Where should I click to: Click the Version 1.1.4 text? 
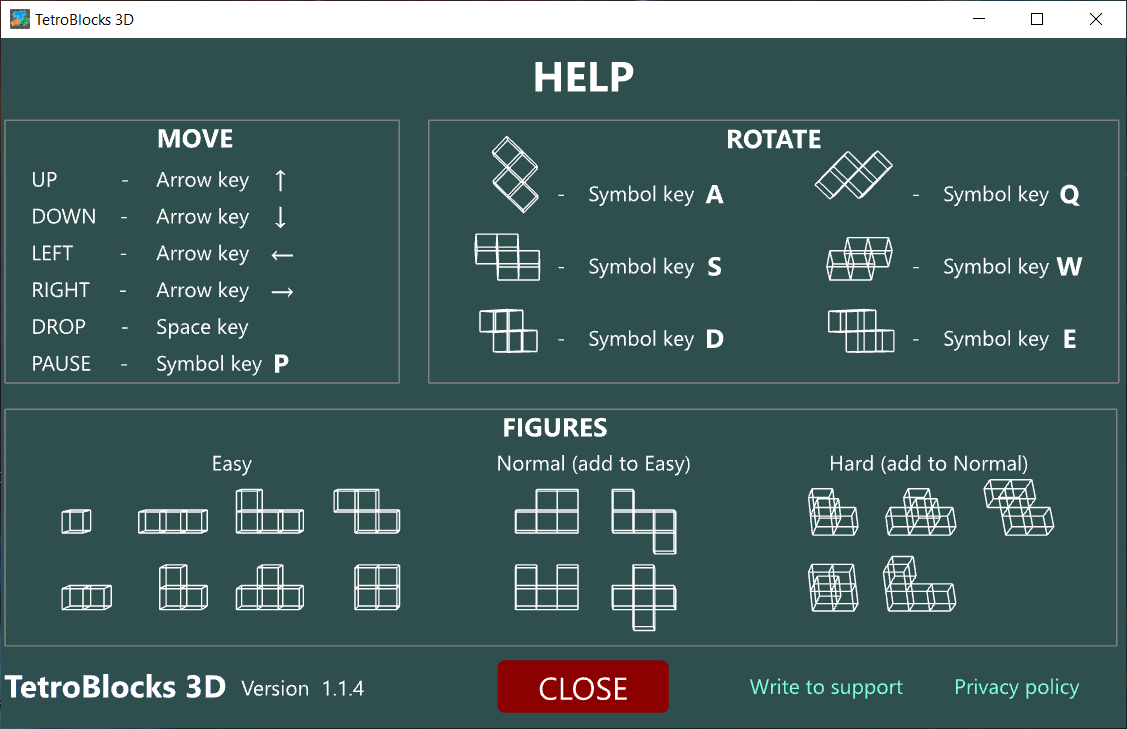coord(303,689)
